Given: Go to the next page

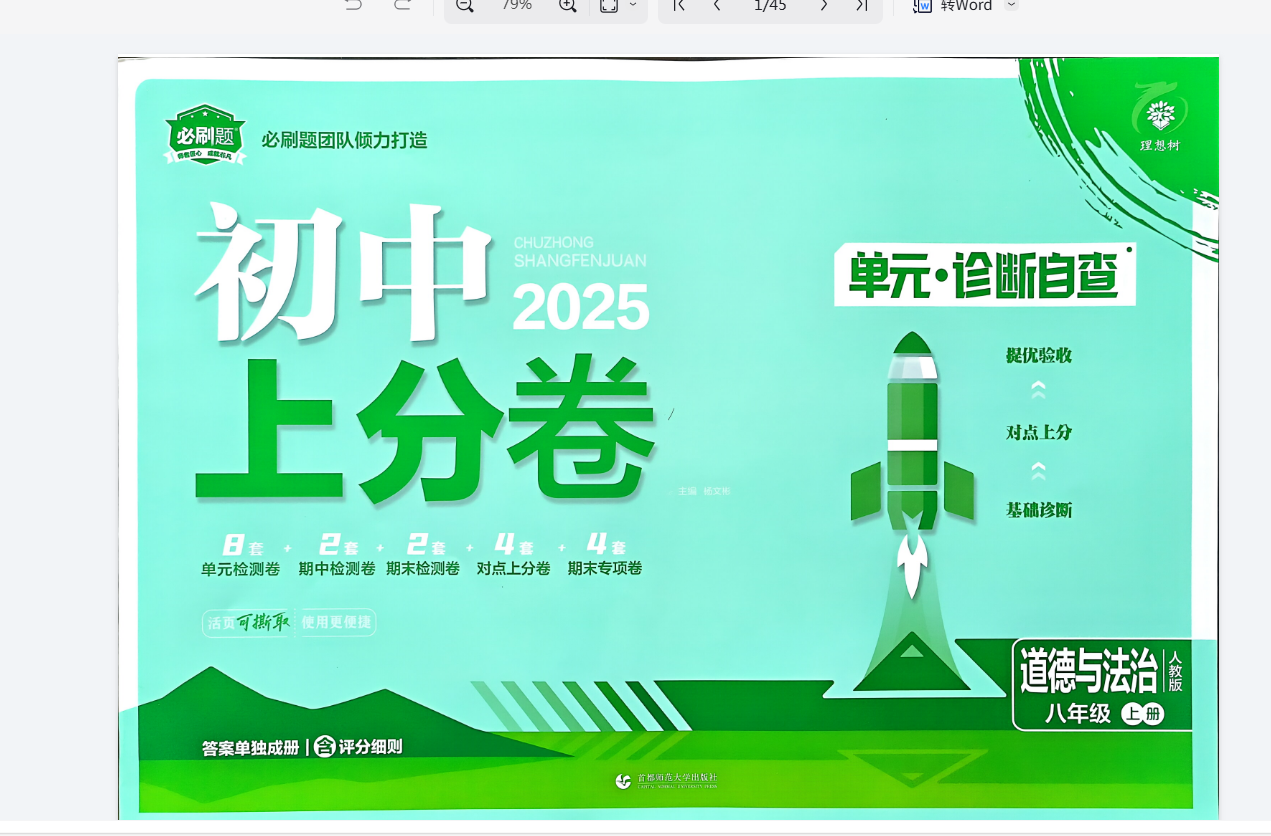Looking at the screenshot, I should (824, 5).
